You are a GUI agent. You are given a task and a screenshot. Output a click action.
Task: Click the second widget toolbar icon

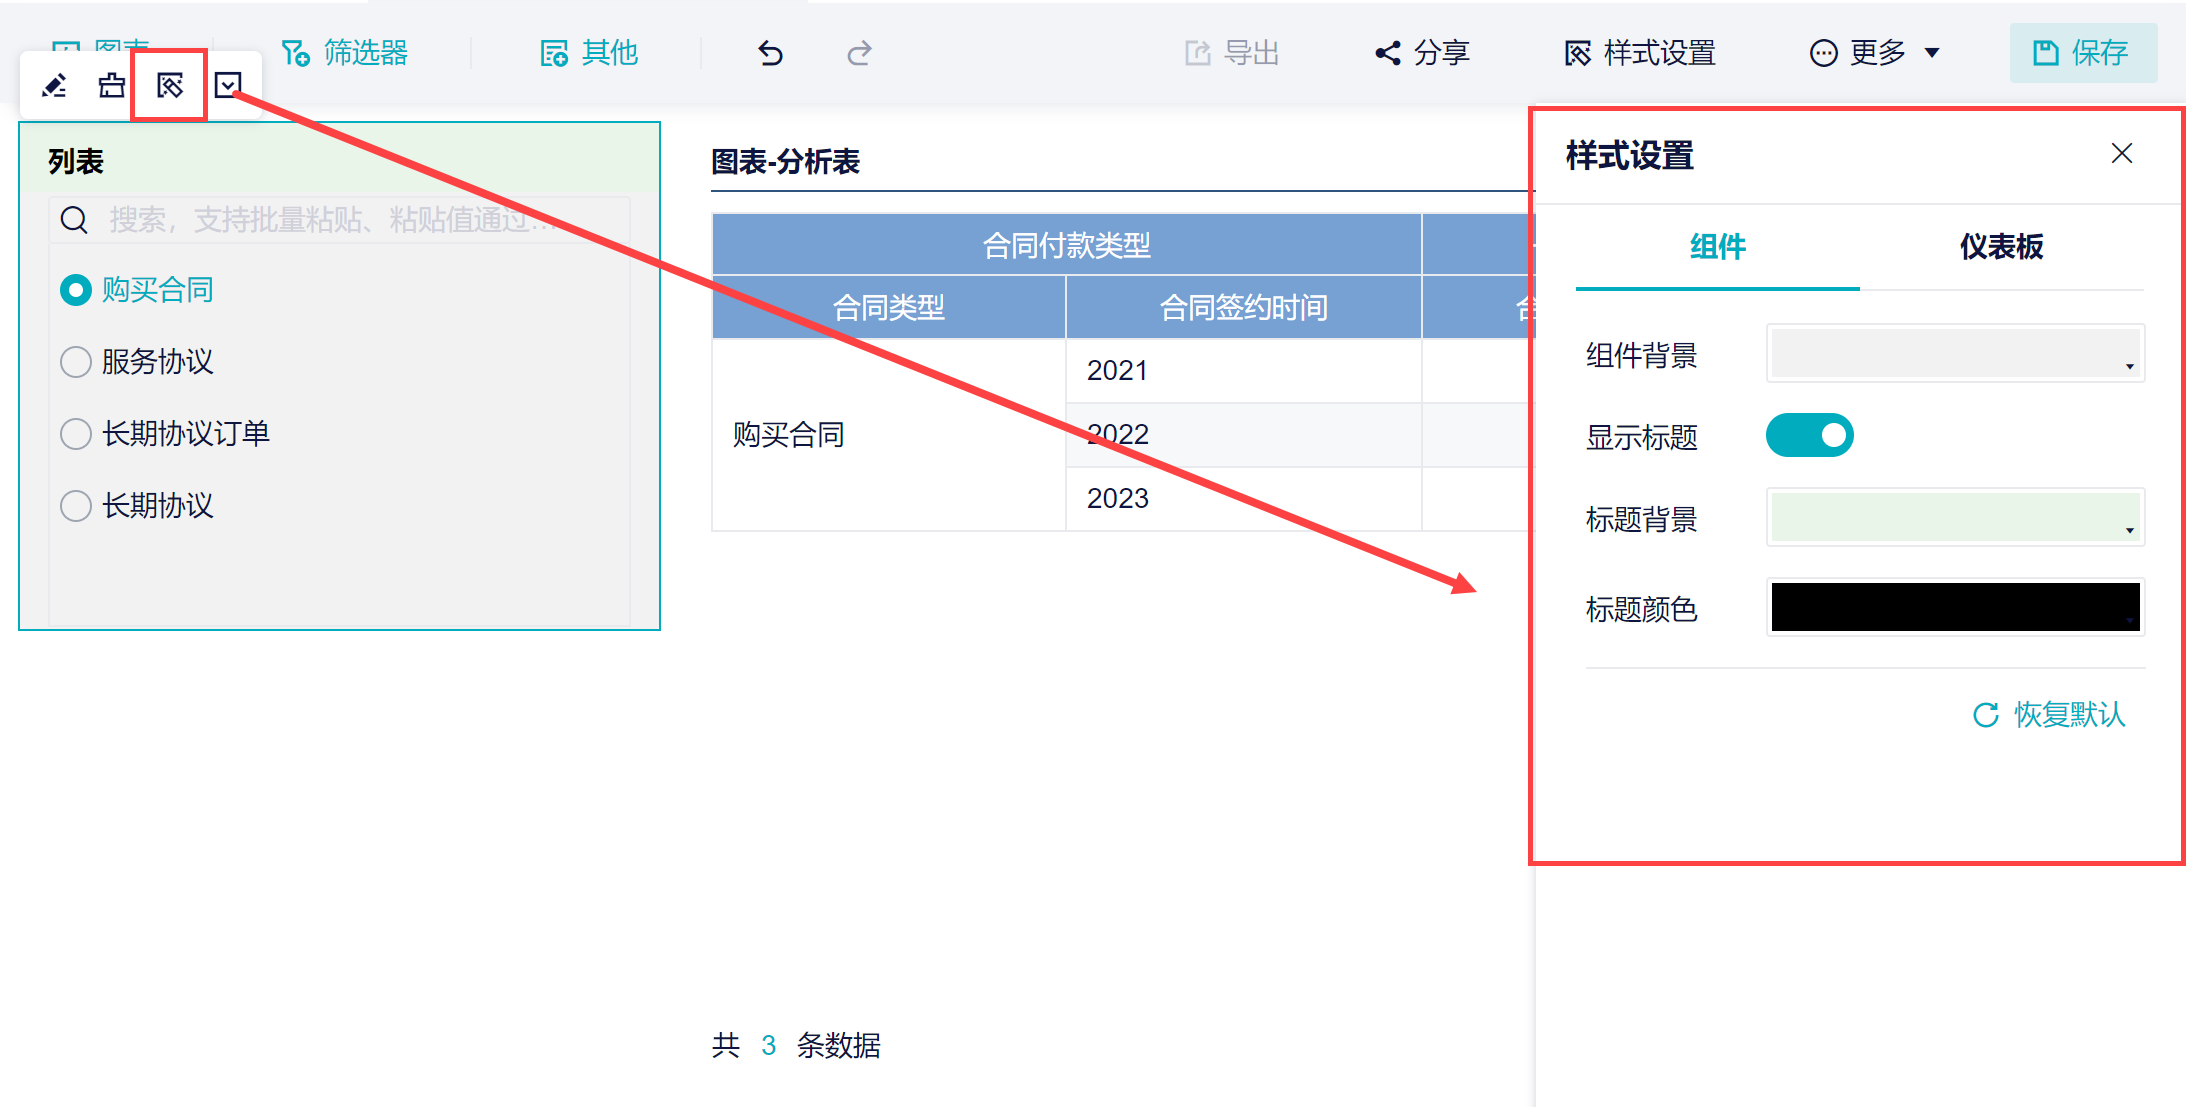pos(112,86)
